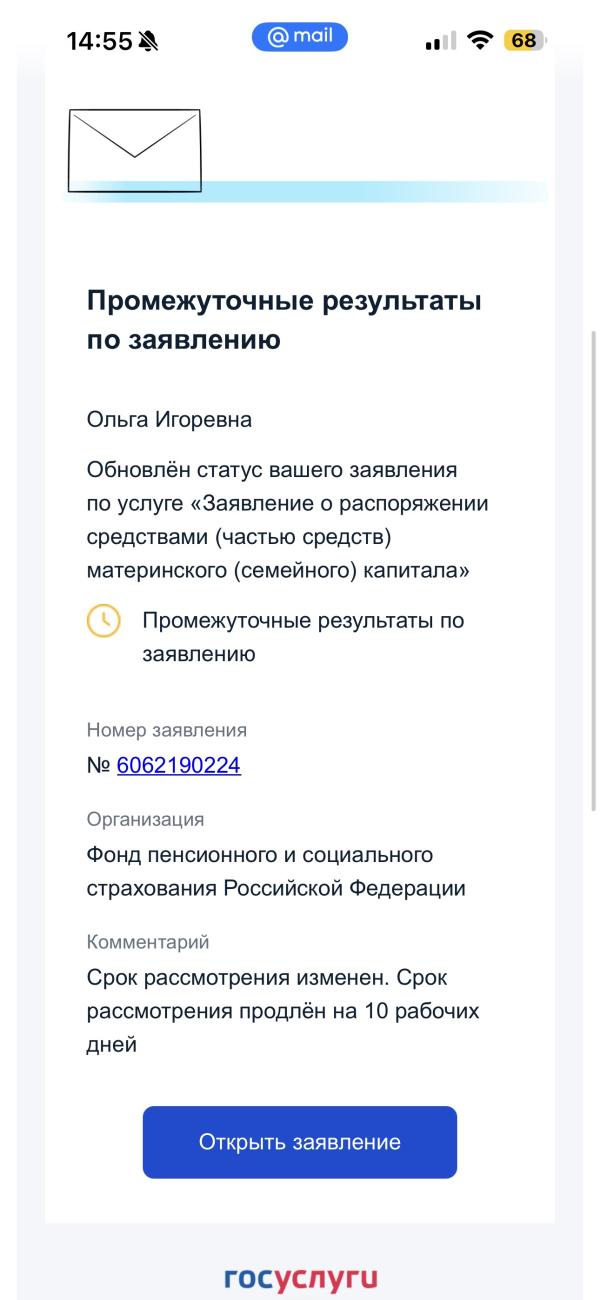The image size is (600, 1300).
Task: Tap the 14:55 clock in status bar
Action: click(x=99, y=41)
